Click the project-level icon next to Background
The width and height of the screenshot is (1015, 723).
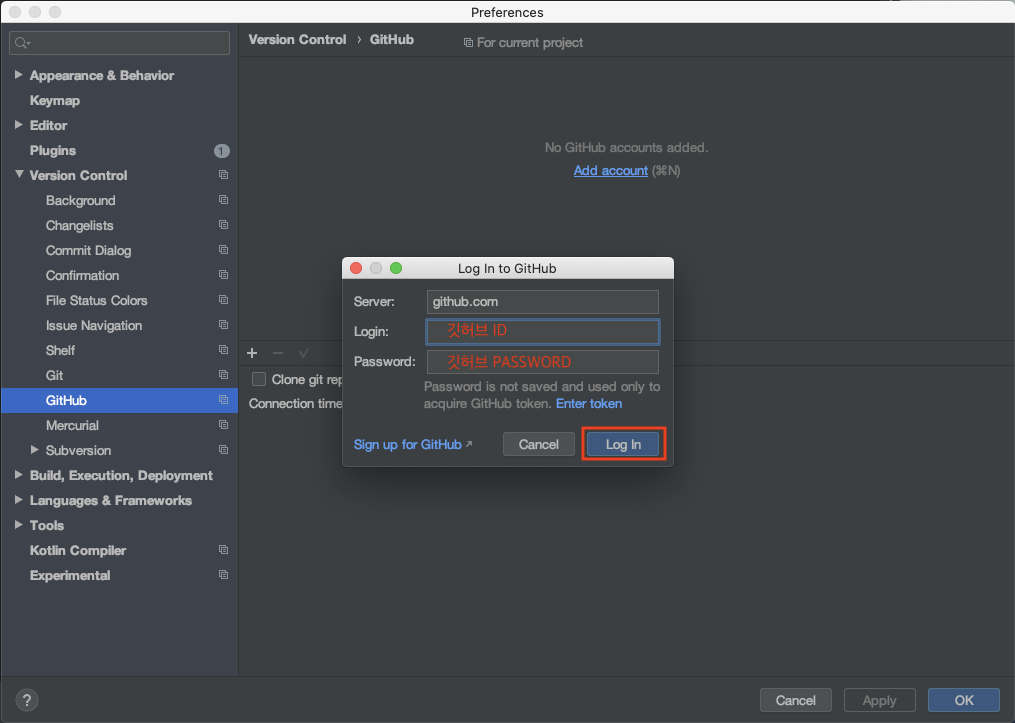223,200
